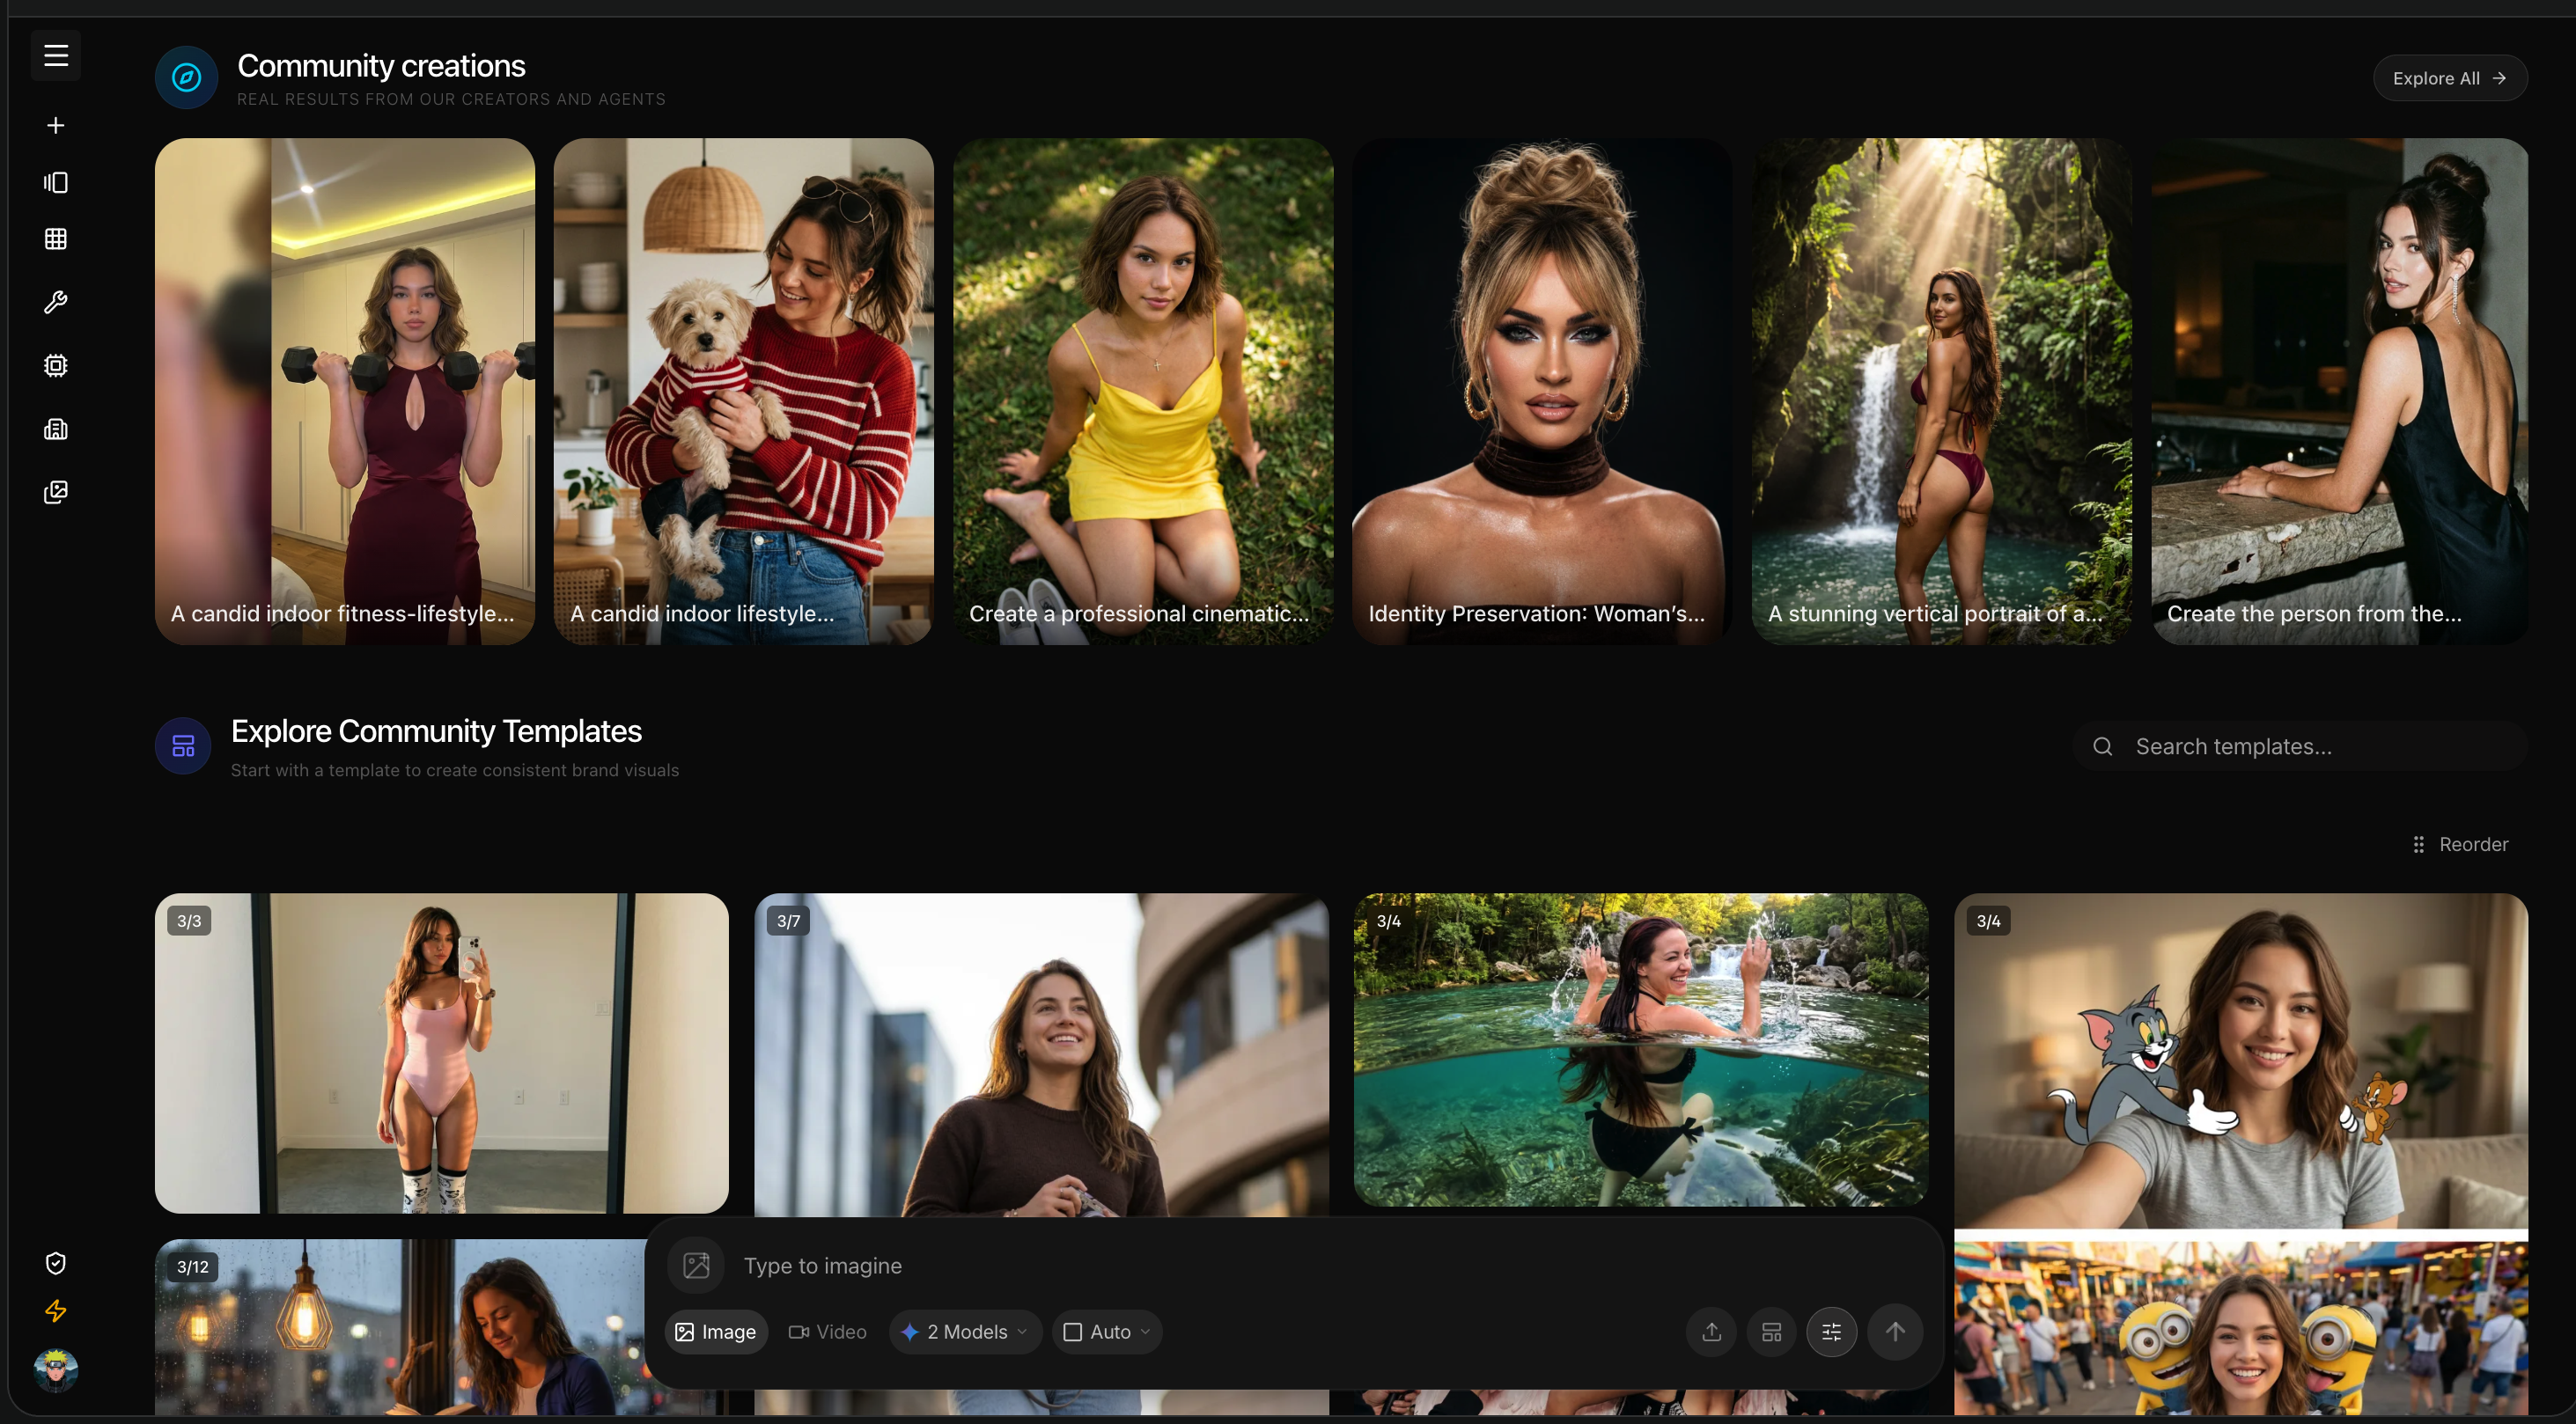Screen dimensions: 2576x1424
Task: Switch generation mode to Video
Action: tap(827, 1332)
